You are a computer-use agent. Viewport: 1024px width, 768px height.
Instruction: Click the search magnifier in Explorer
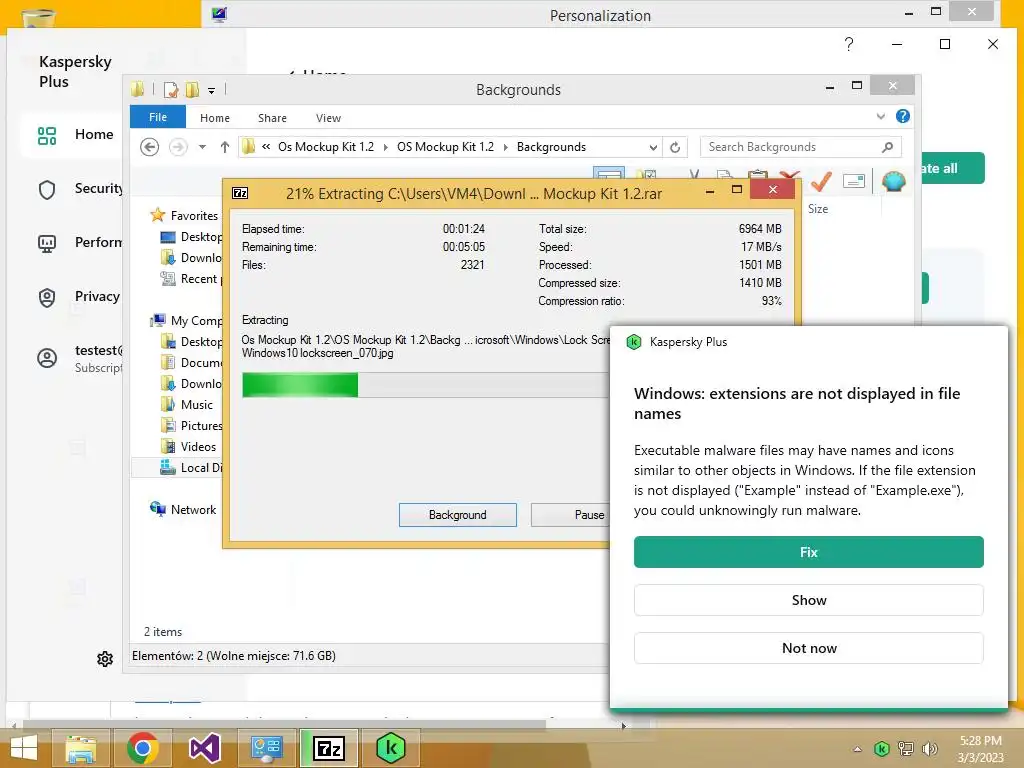[x=887, y=147]
